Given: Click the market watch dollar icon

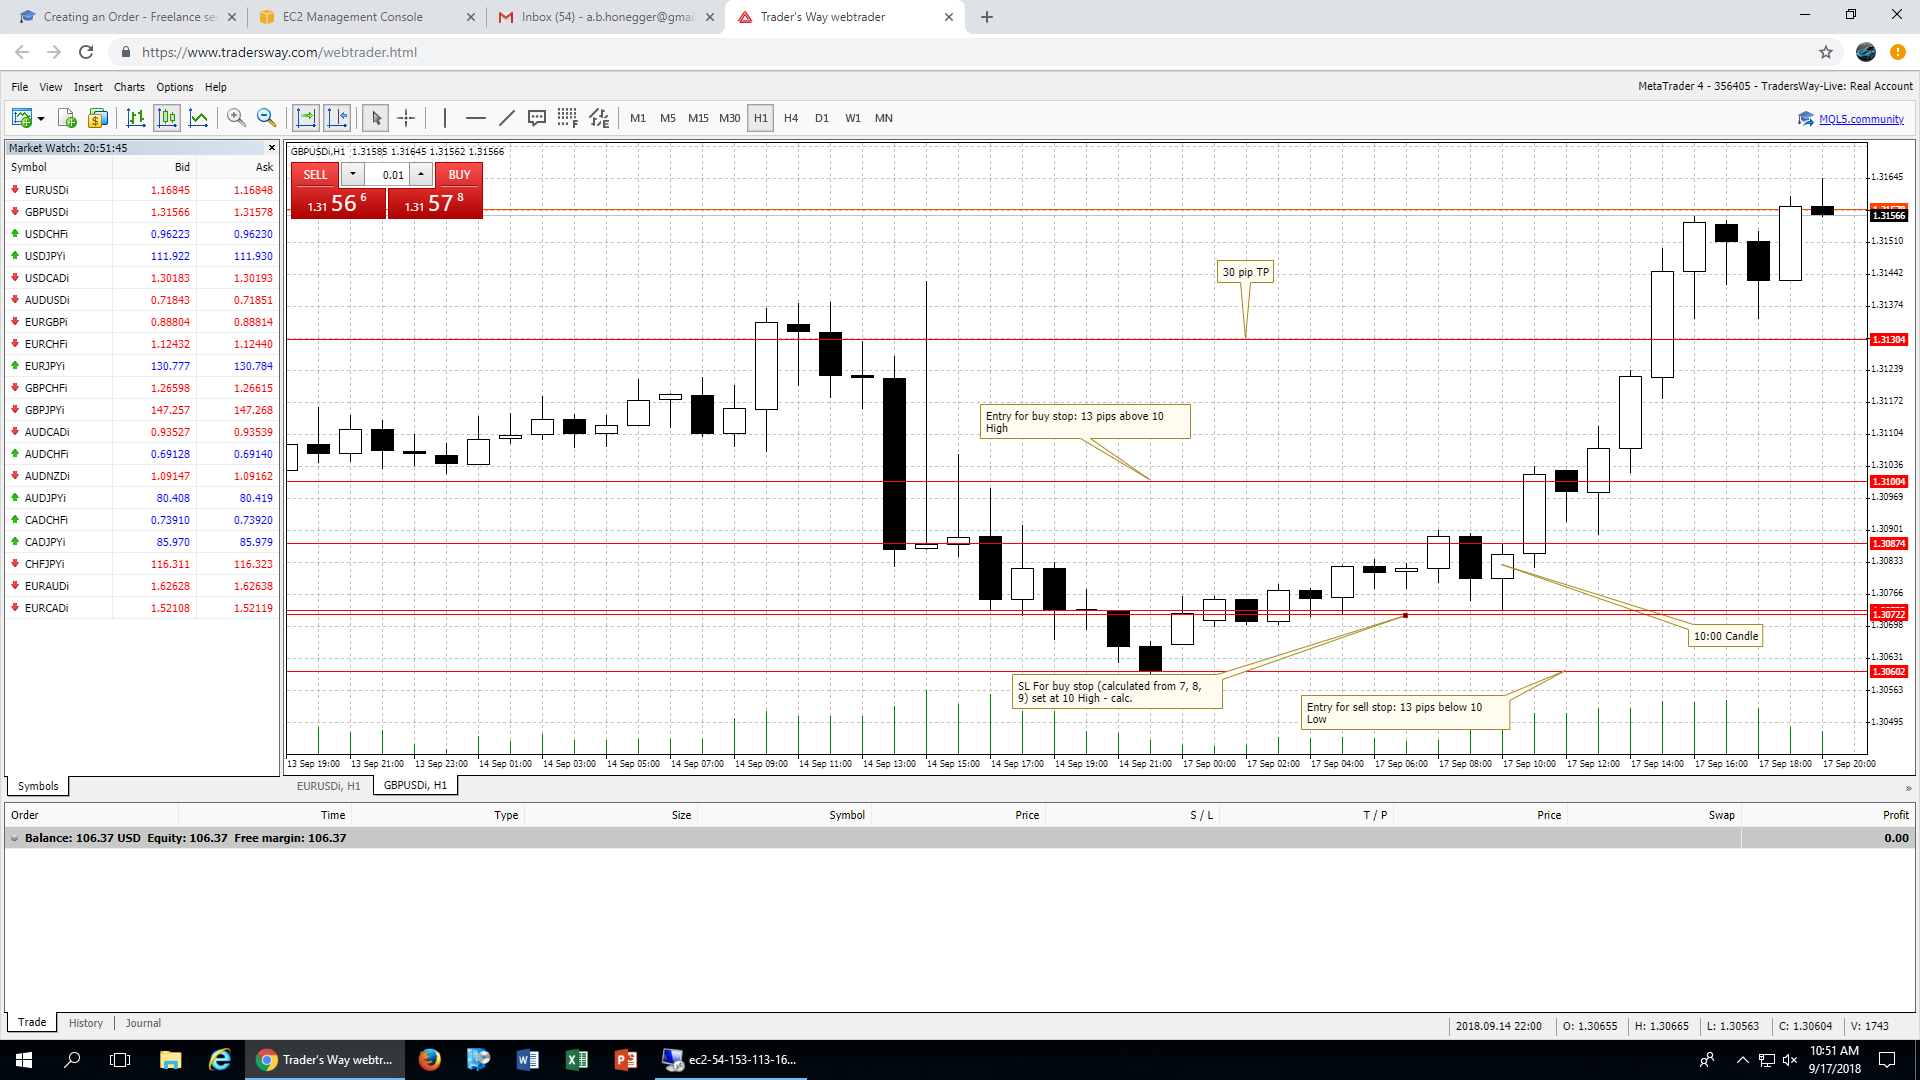Looking at the screenshot, I should click(x=97, y=118).
